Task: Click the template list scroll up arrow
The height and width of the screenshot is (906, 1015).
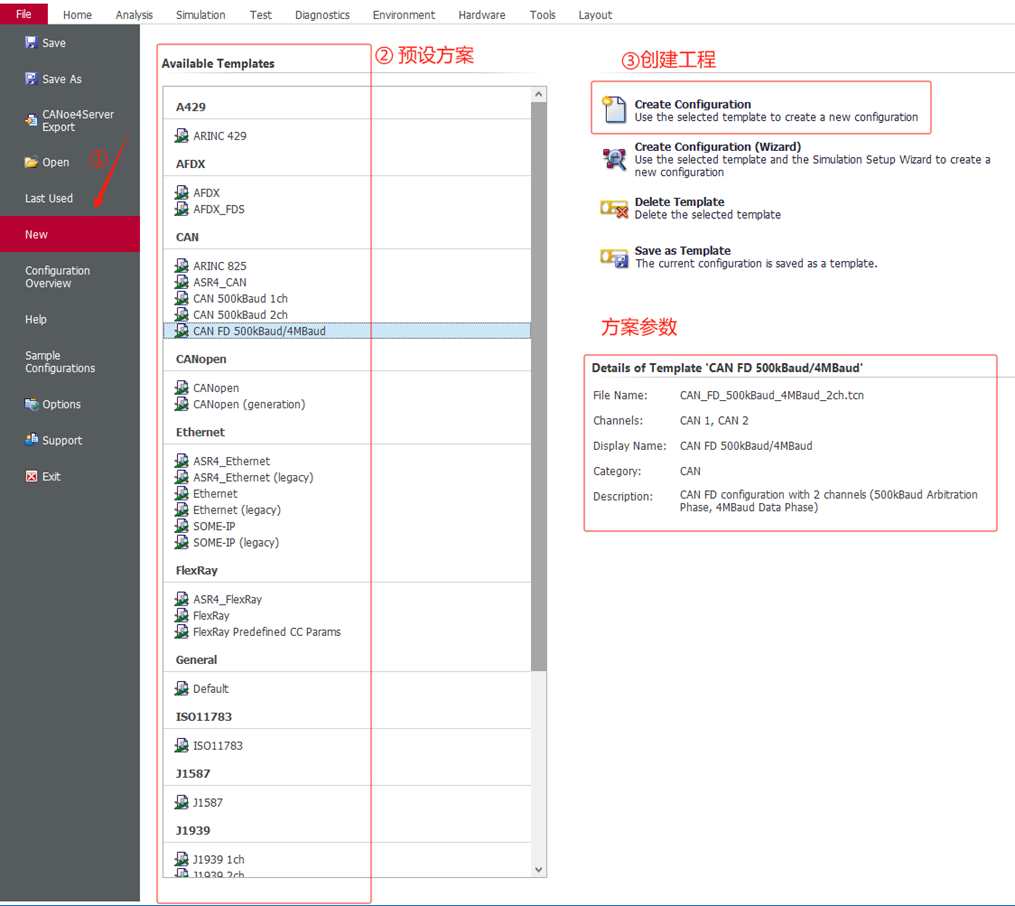Action: click(x=539, y=94)
